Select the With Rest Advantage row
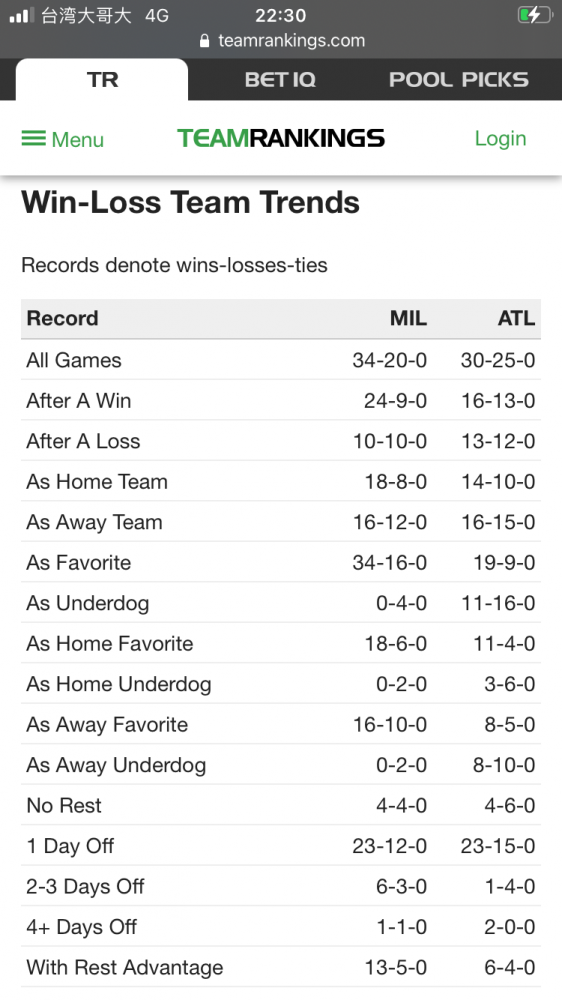562x1000 pixels. click(x=281, y=967)
